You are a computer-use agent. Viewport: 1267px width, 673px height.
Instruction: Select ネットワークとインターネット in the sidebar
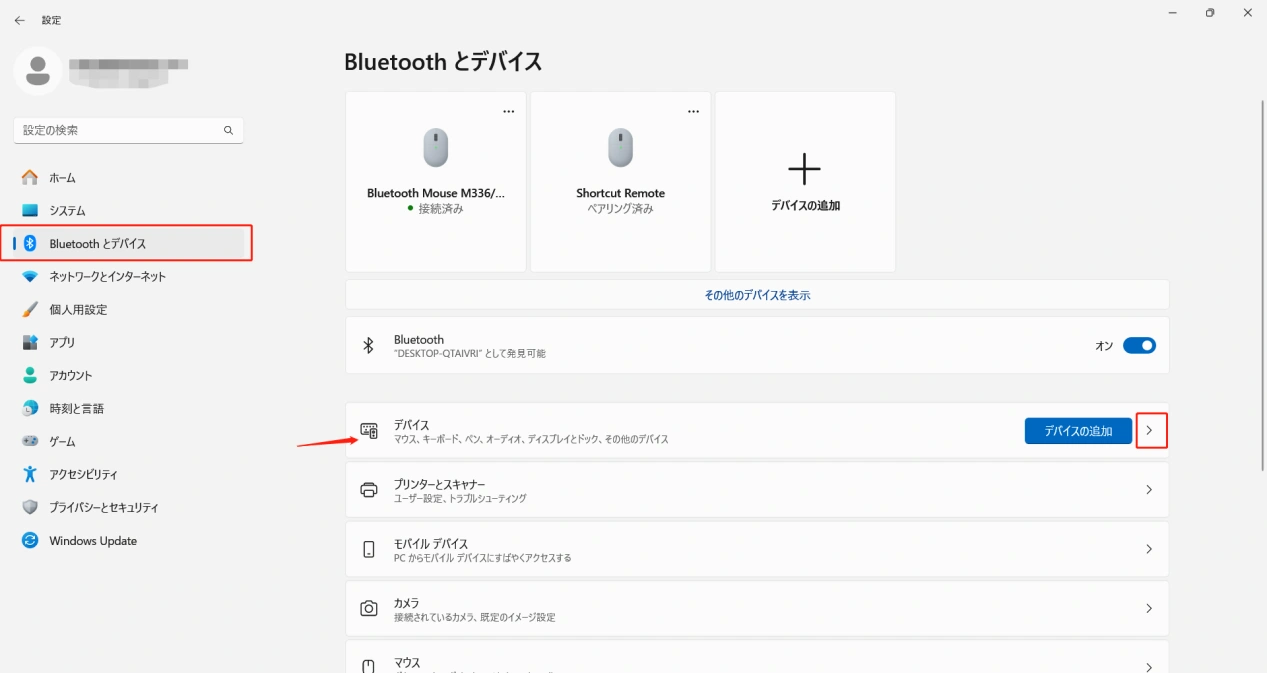click(x=107, y=277)
